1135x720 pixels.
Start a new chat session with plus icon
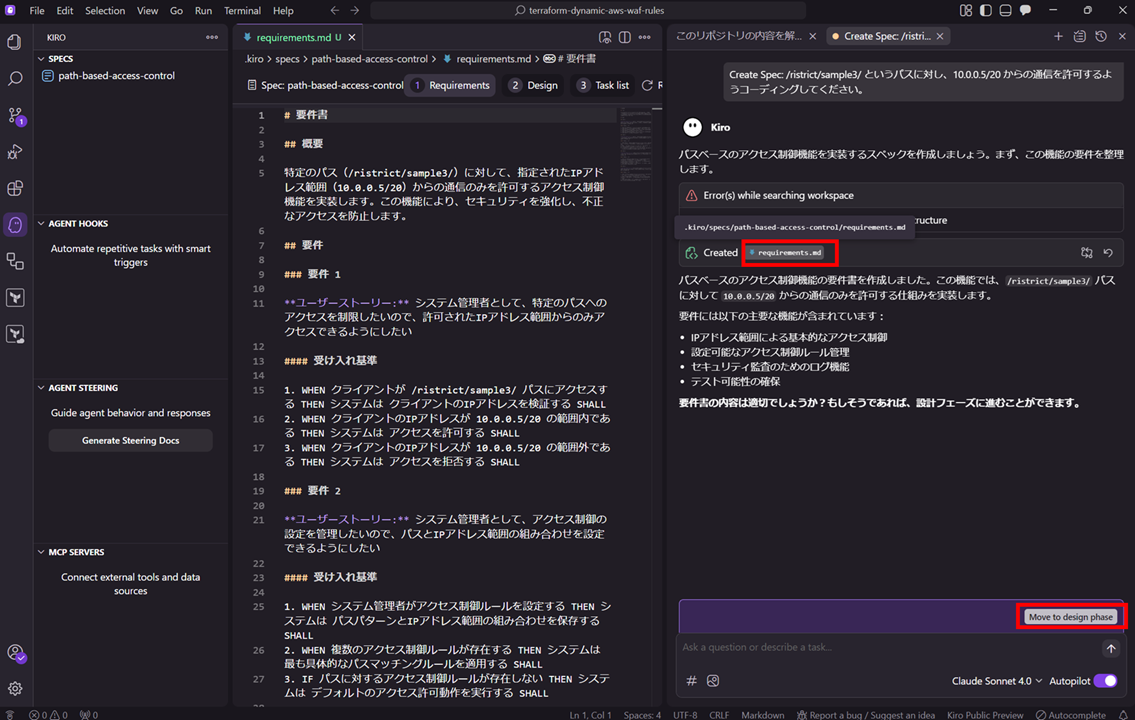1058,36
